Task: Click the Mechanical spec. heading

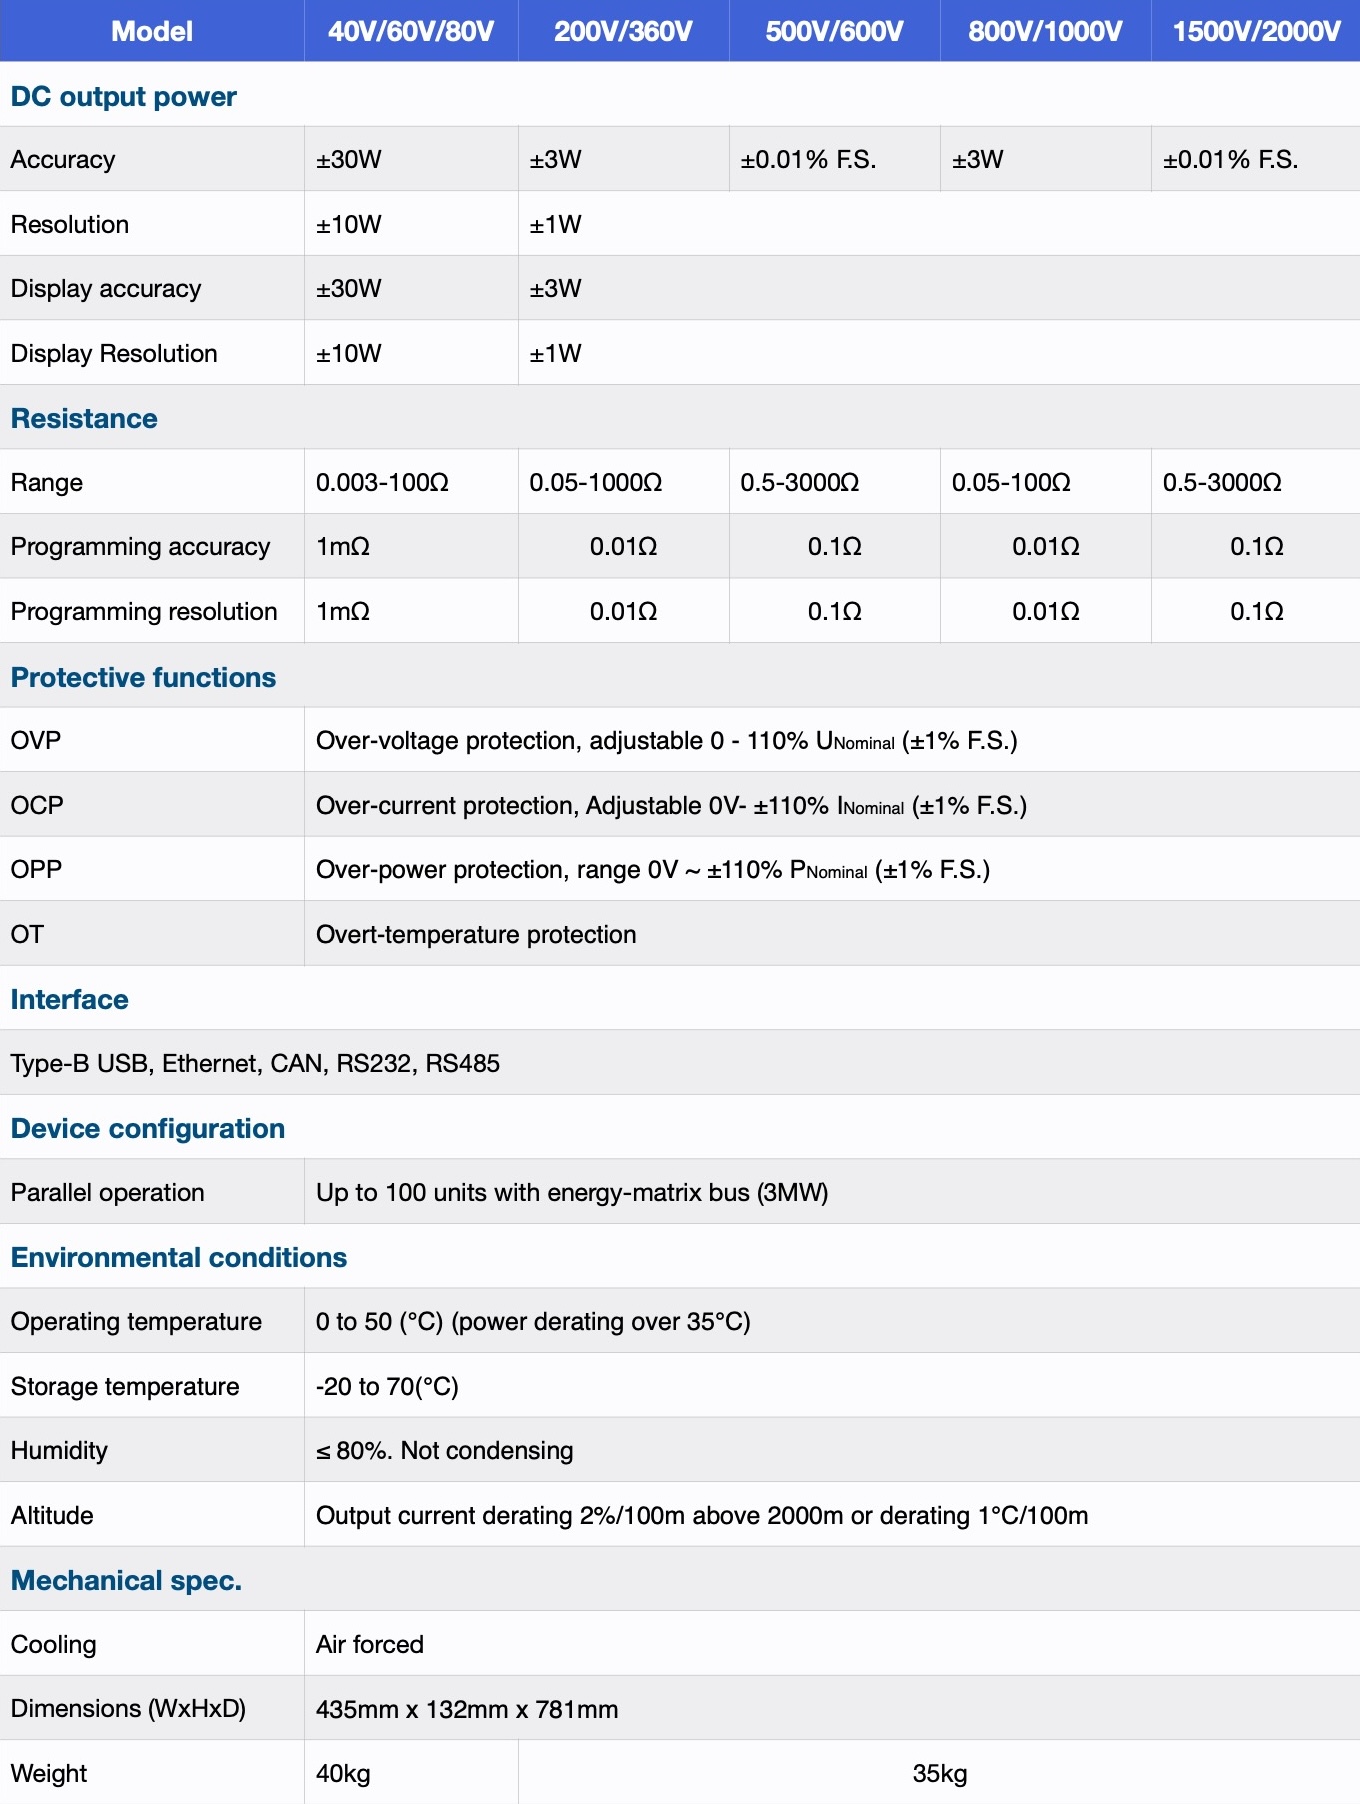Action: (126, 1580)
